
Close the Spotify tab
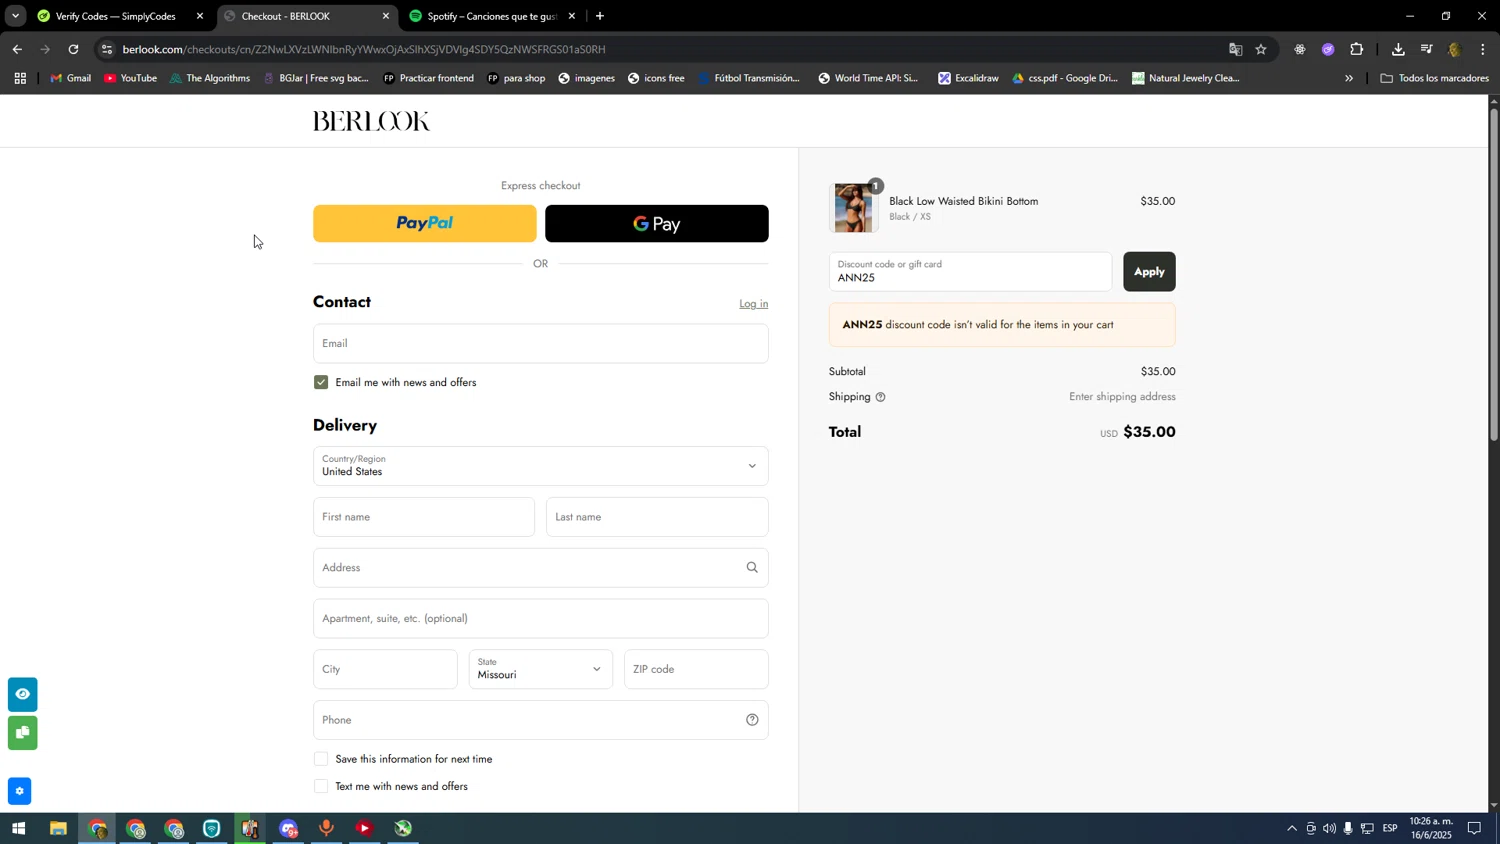[x=572, y=16]
